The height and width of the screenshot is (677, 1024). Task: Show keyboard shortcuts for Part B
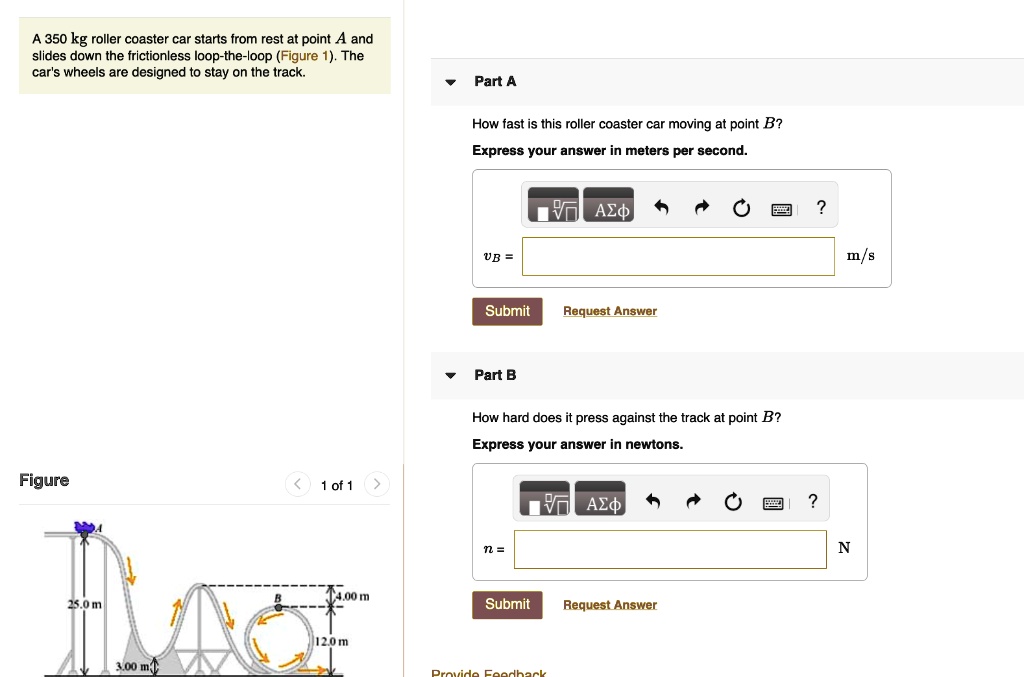click(x=774, y=503)
